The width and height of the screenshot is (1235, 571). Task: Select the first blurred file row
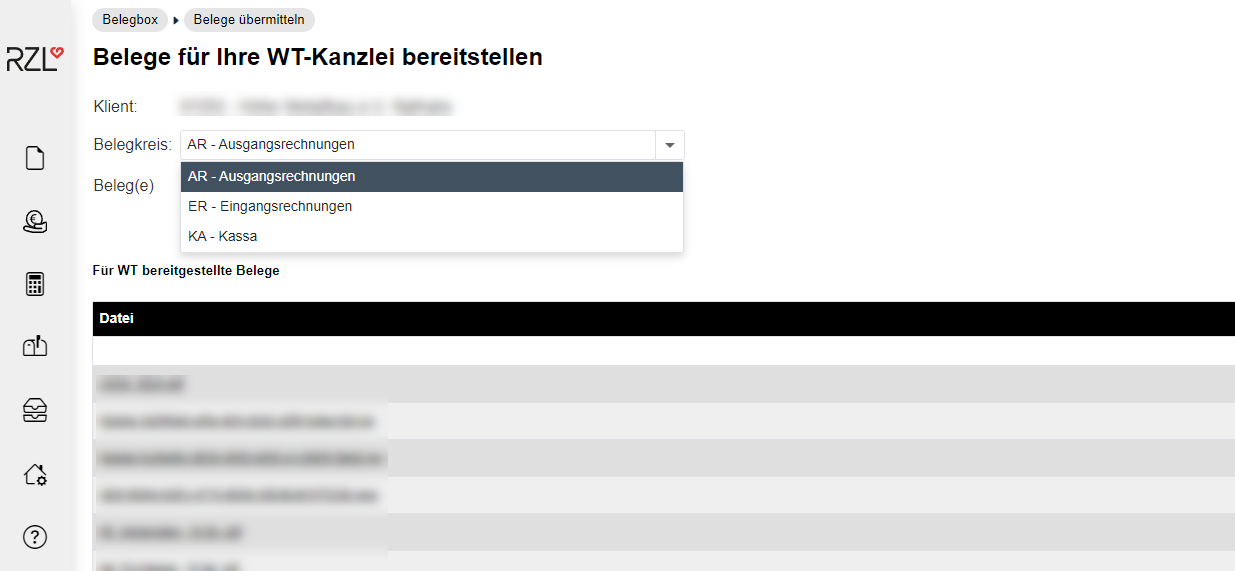[141, 384]
